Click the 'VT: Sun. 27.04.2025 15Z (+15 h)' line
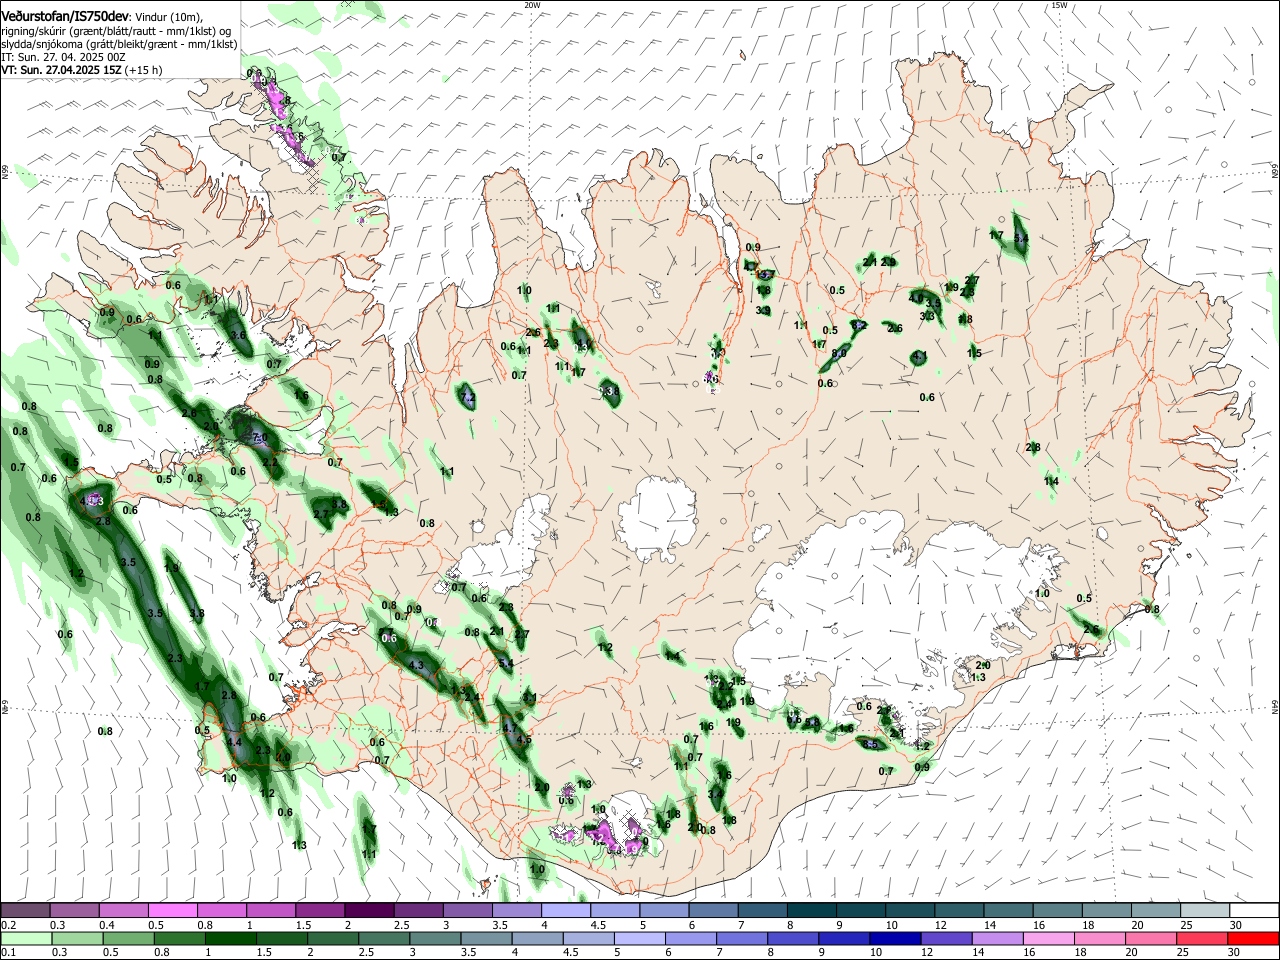Screen dimensions: 1280x960 [x=81, y=70]
